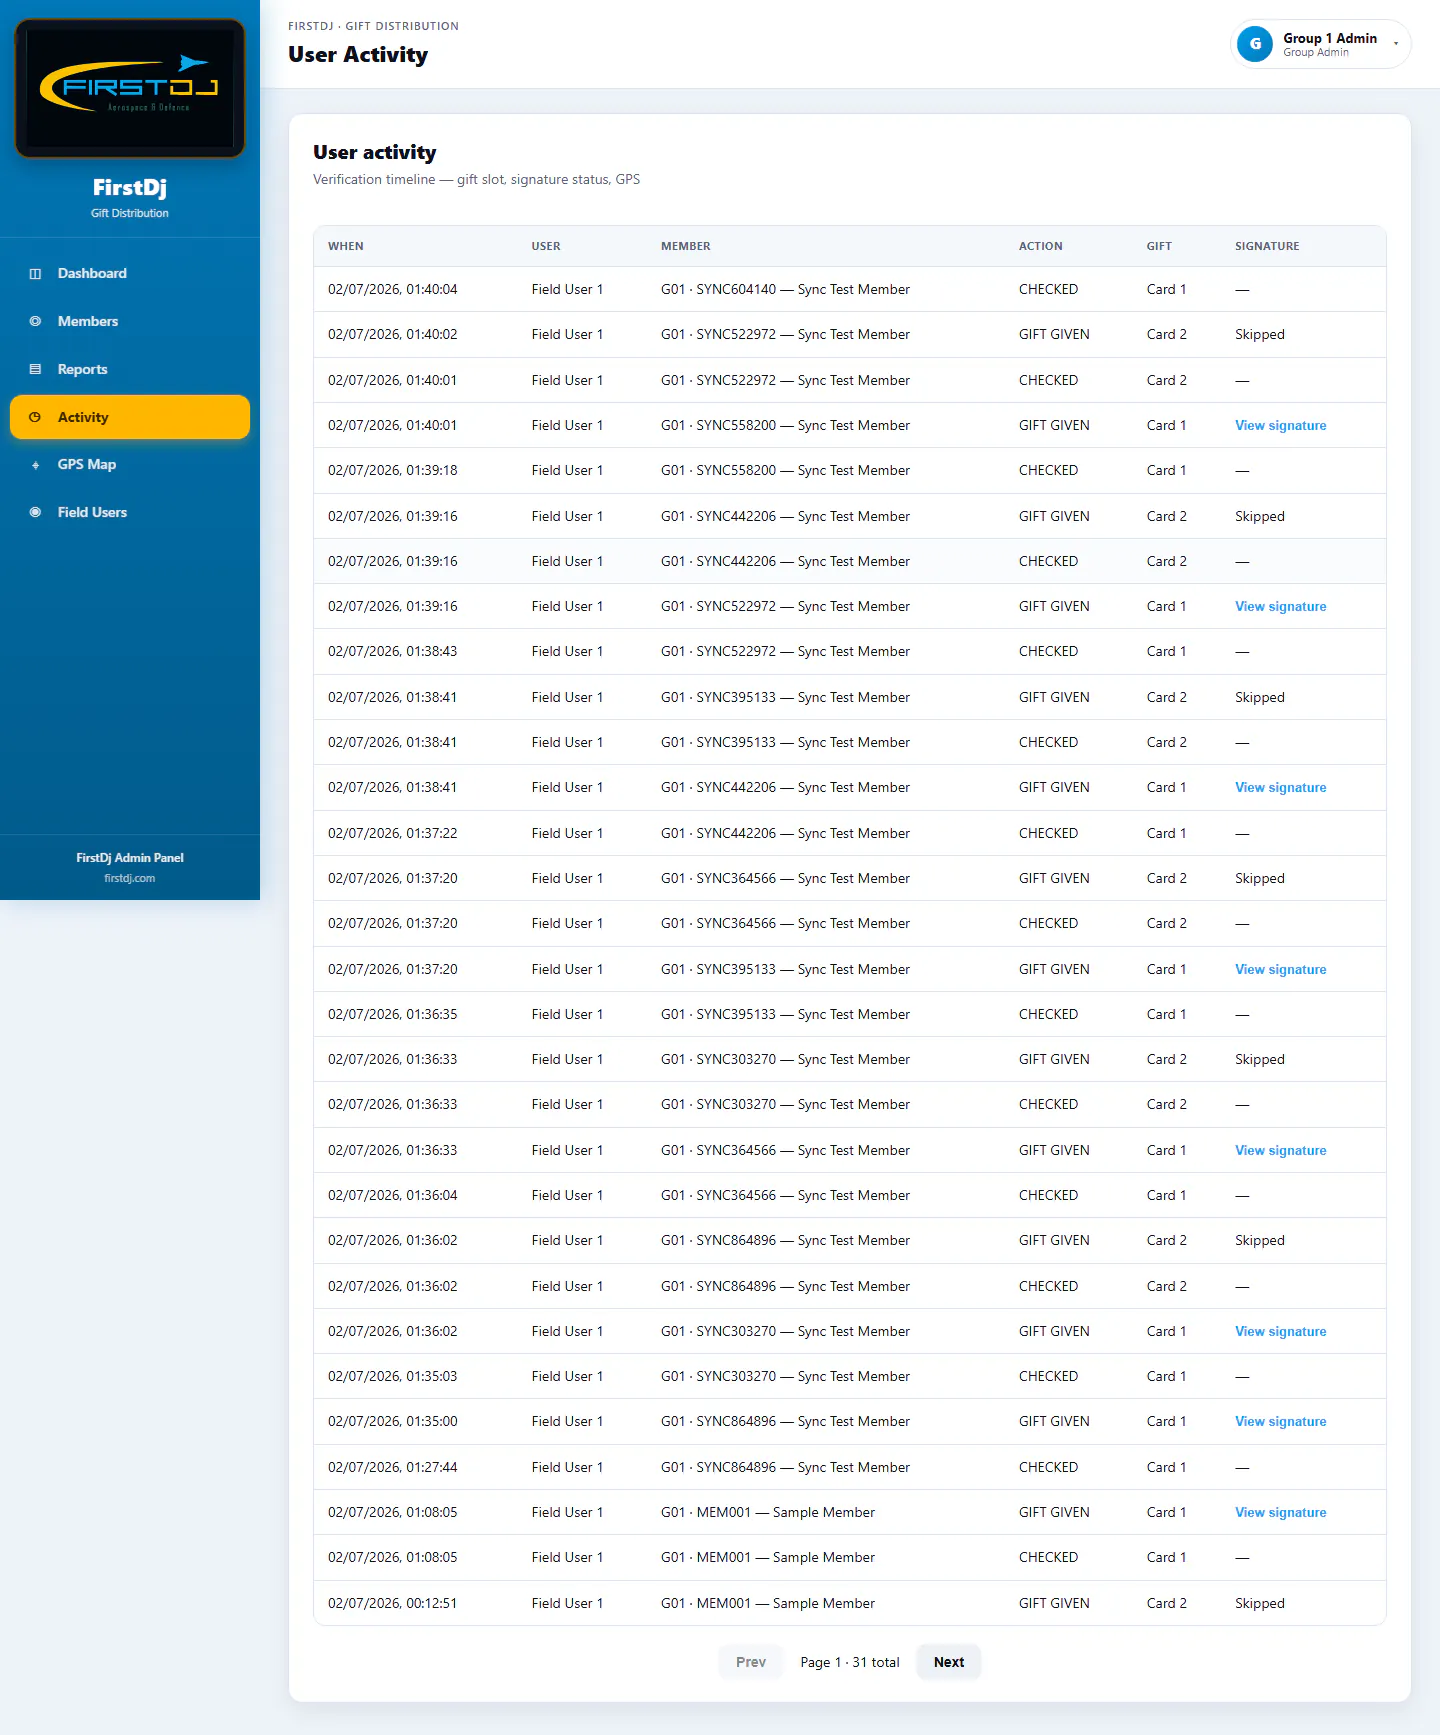Viewport: 1440px width, 1735px height.
Task: Click the SIGNATURE column header
Action: pos(1267,246)
